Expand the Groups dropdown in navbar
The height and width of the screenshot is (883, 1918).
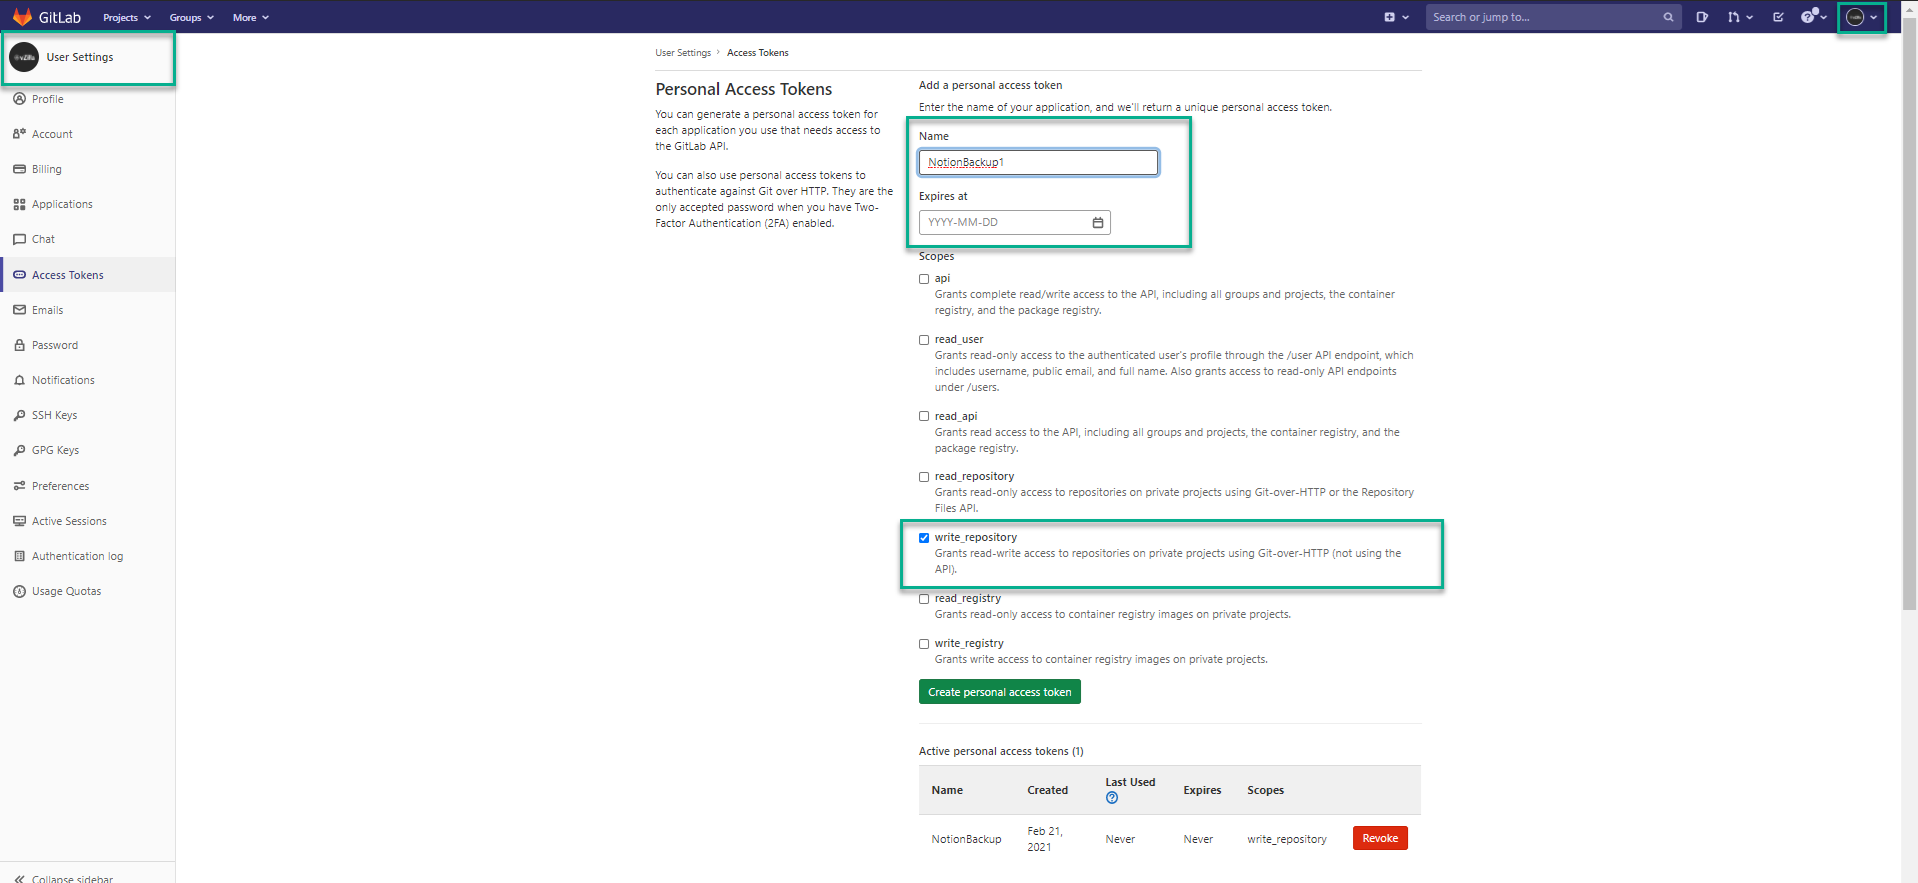coord(191,17)
